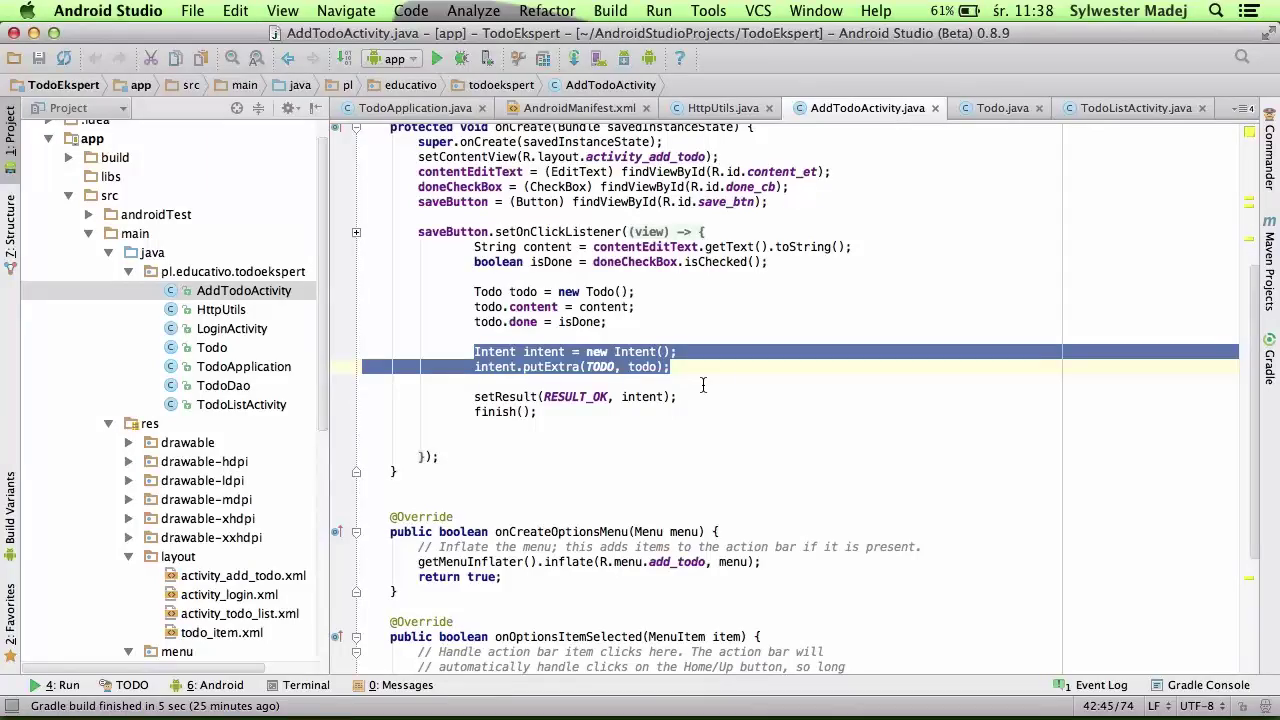The width and height of the screenshot is (1280, 720).
Task: Collapse the app module tree node
Action: 48,139
